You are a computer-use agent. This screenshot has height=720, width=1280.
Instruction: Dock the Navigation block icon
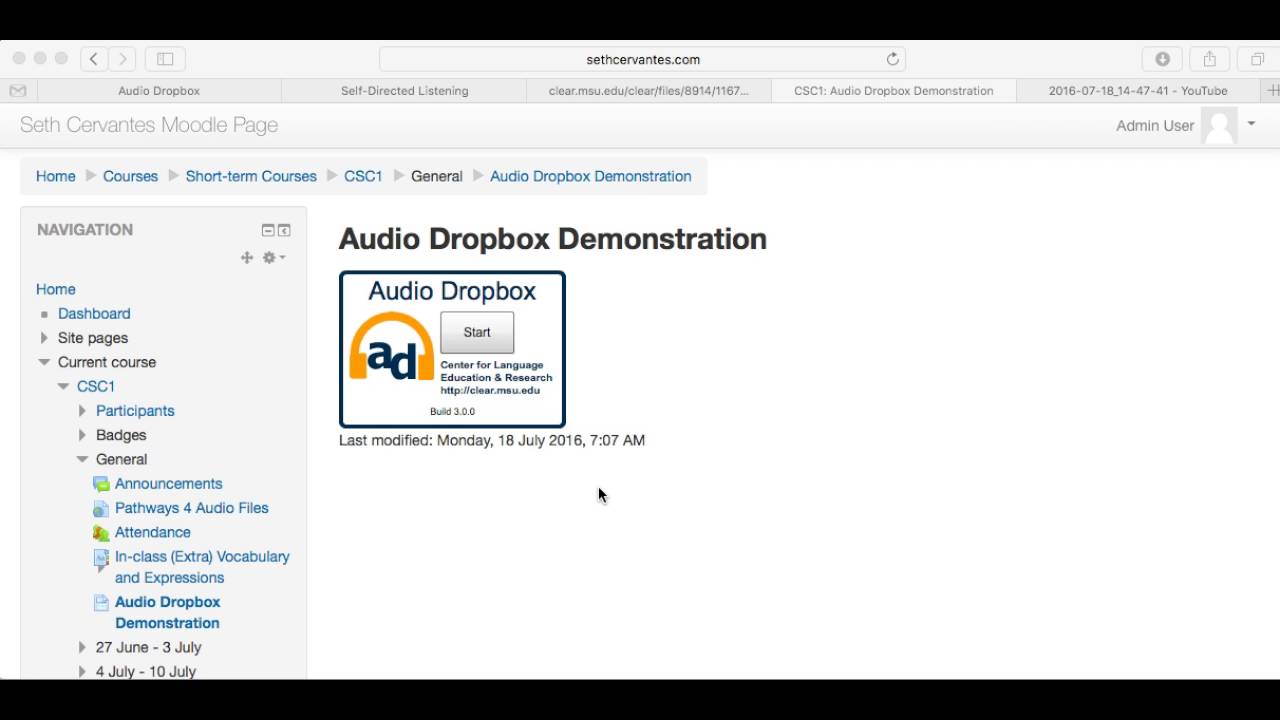(x=284, y=230)
